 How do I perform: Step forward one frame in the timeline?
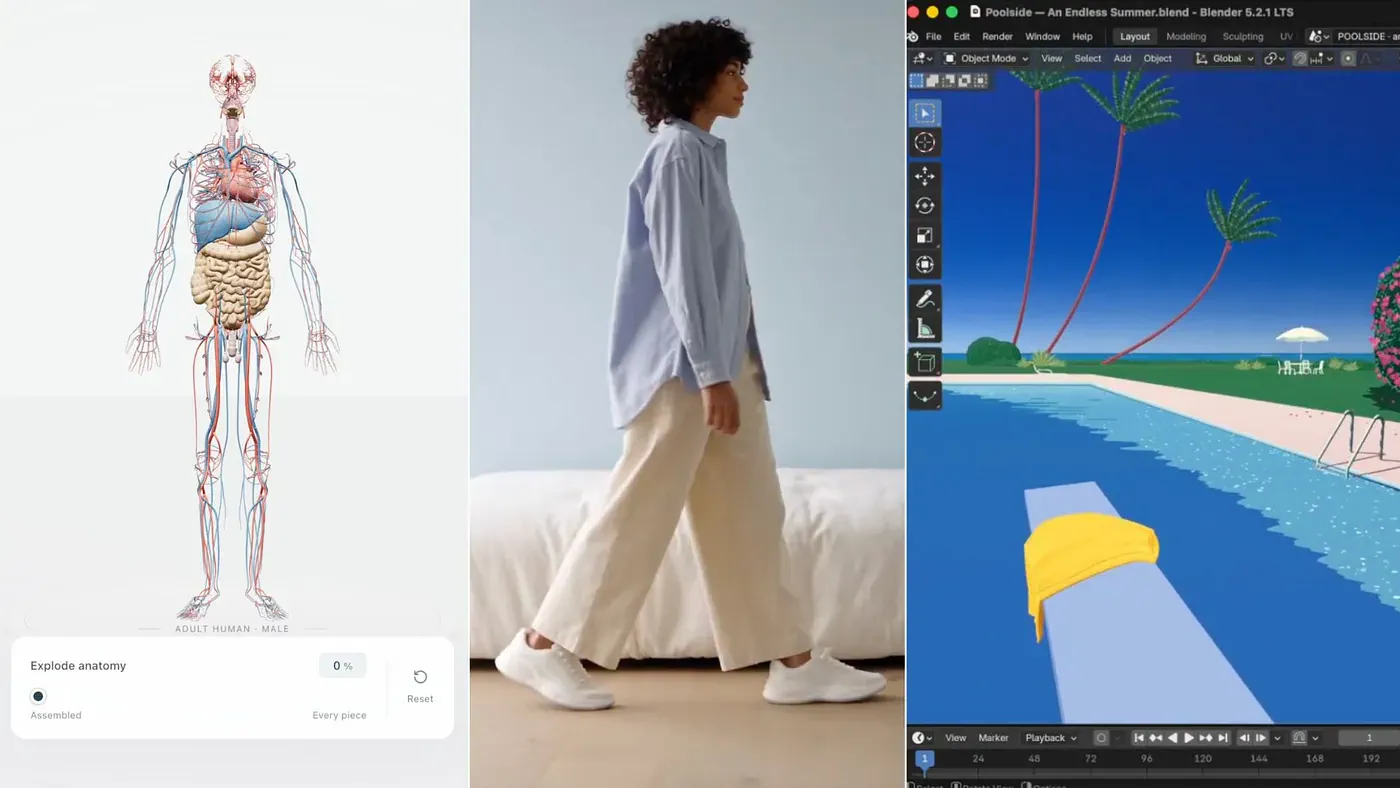1261,738
